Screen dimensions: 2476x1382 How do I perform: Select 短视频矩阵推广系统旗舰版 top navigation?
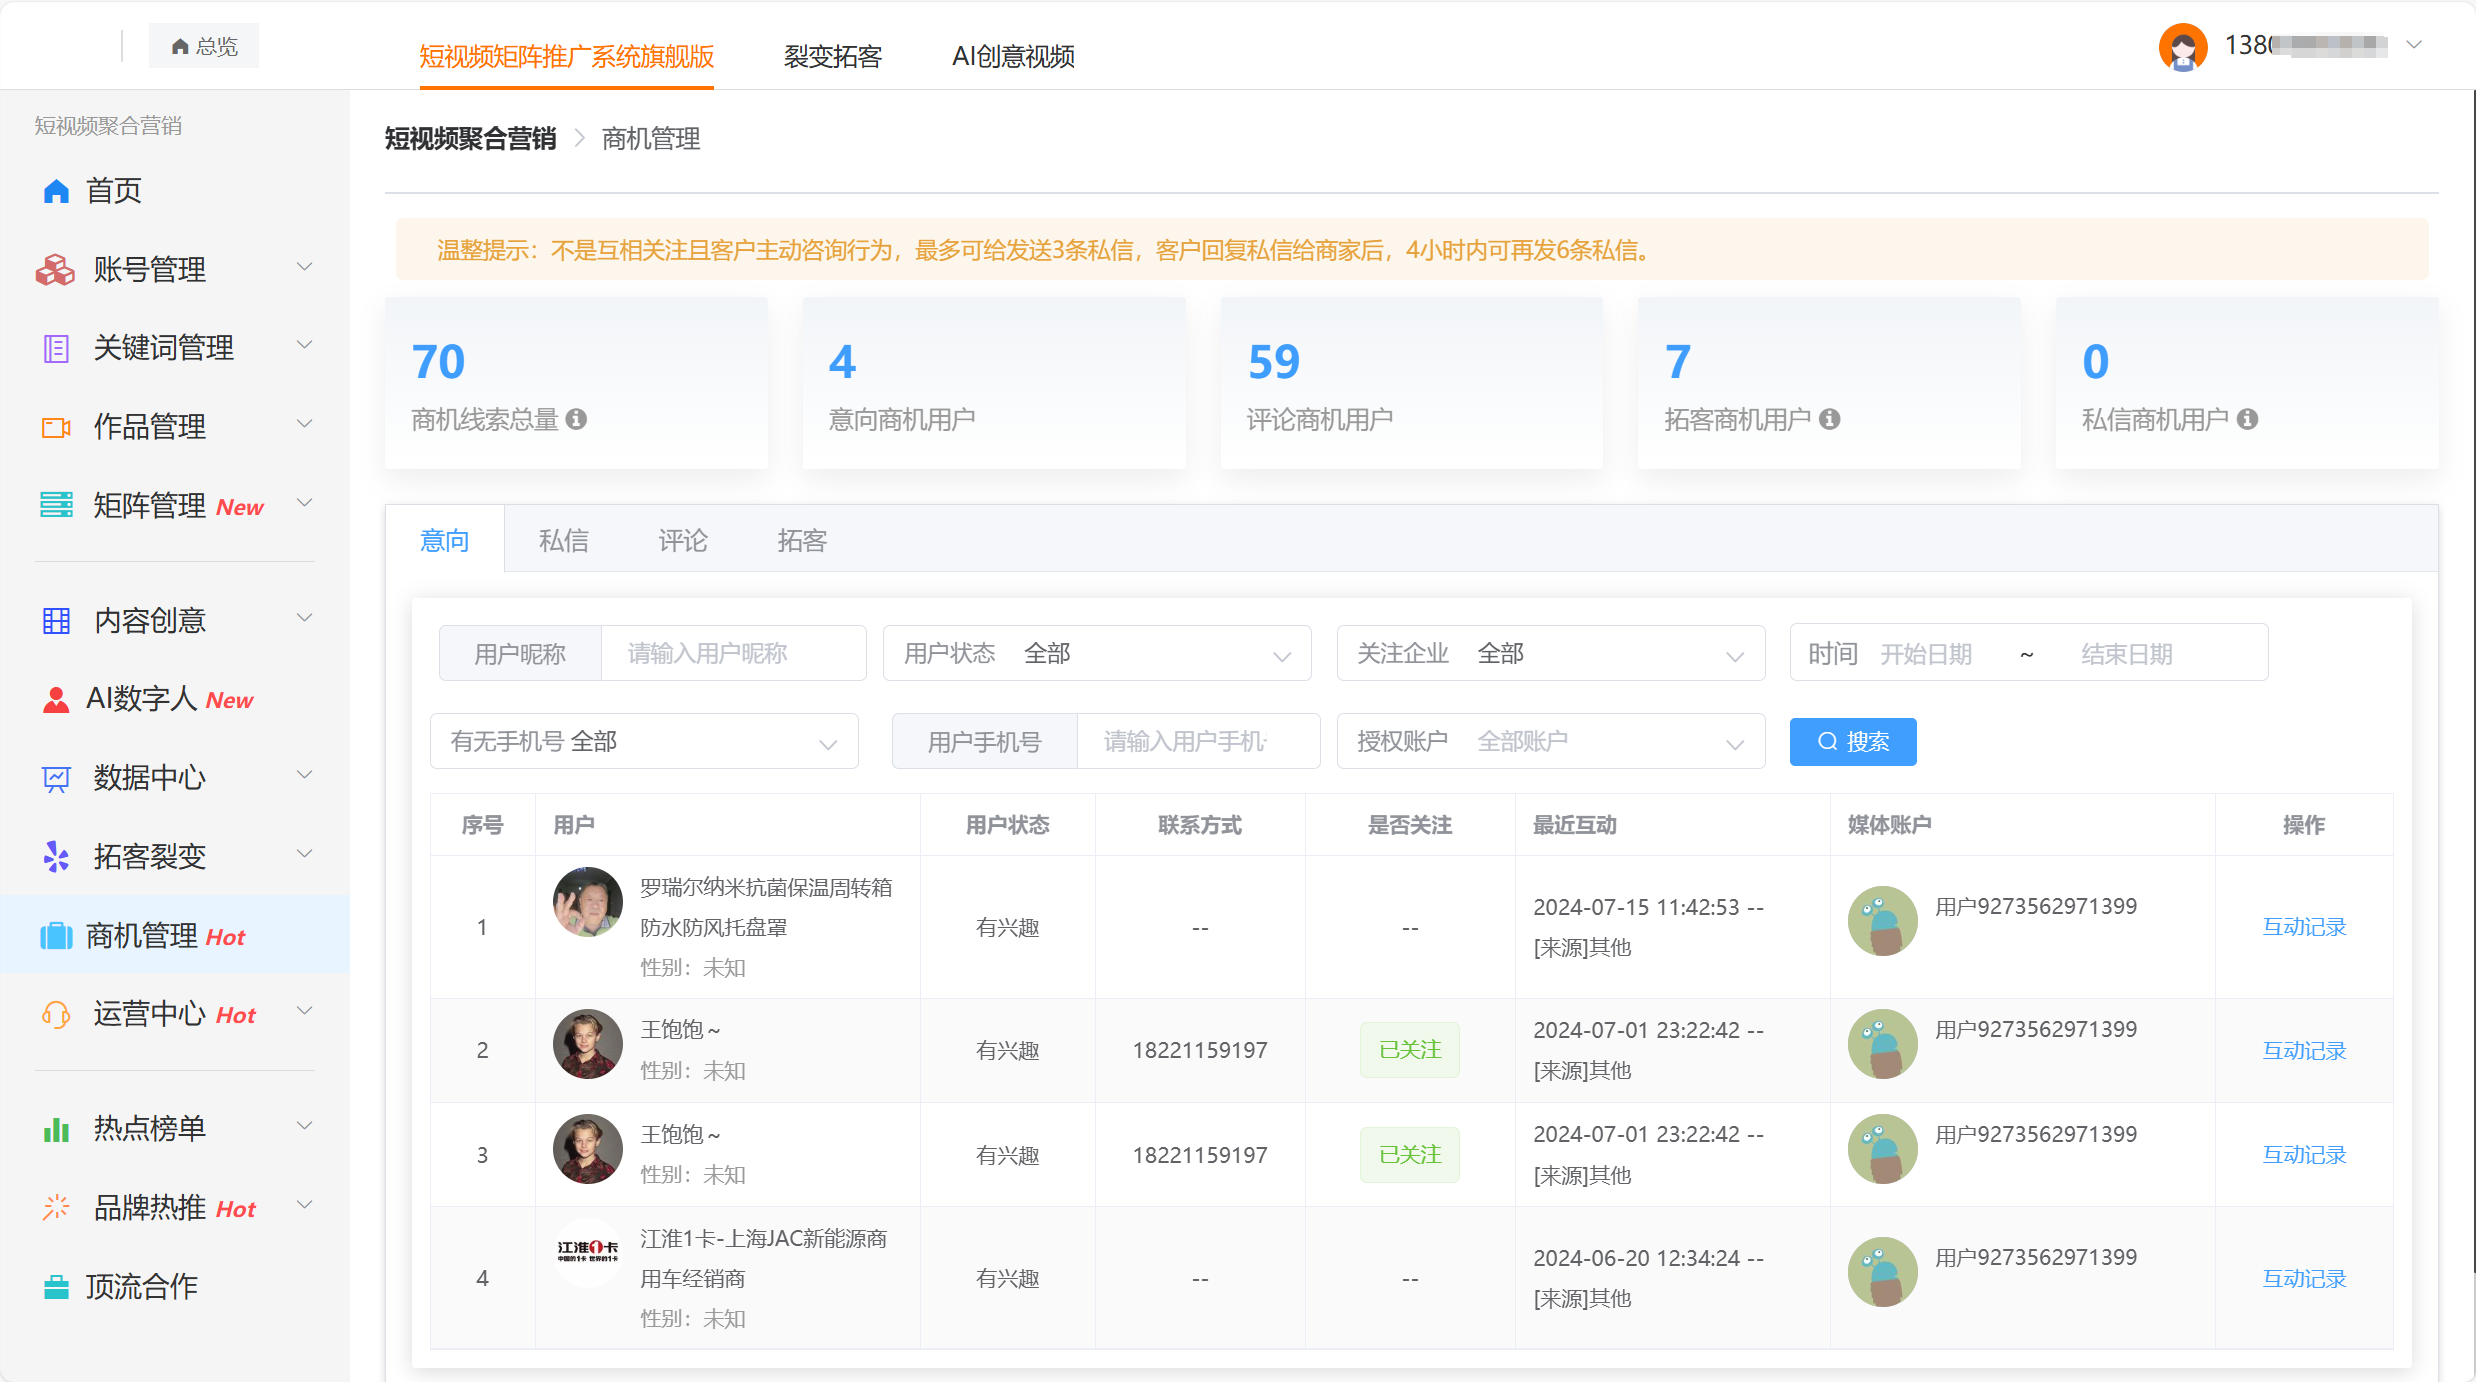coord(566,56)
